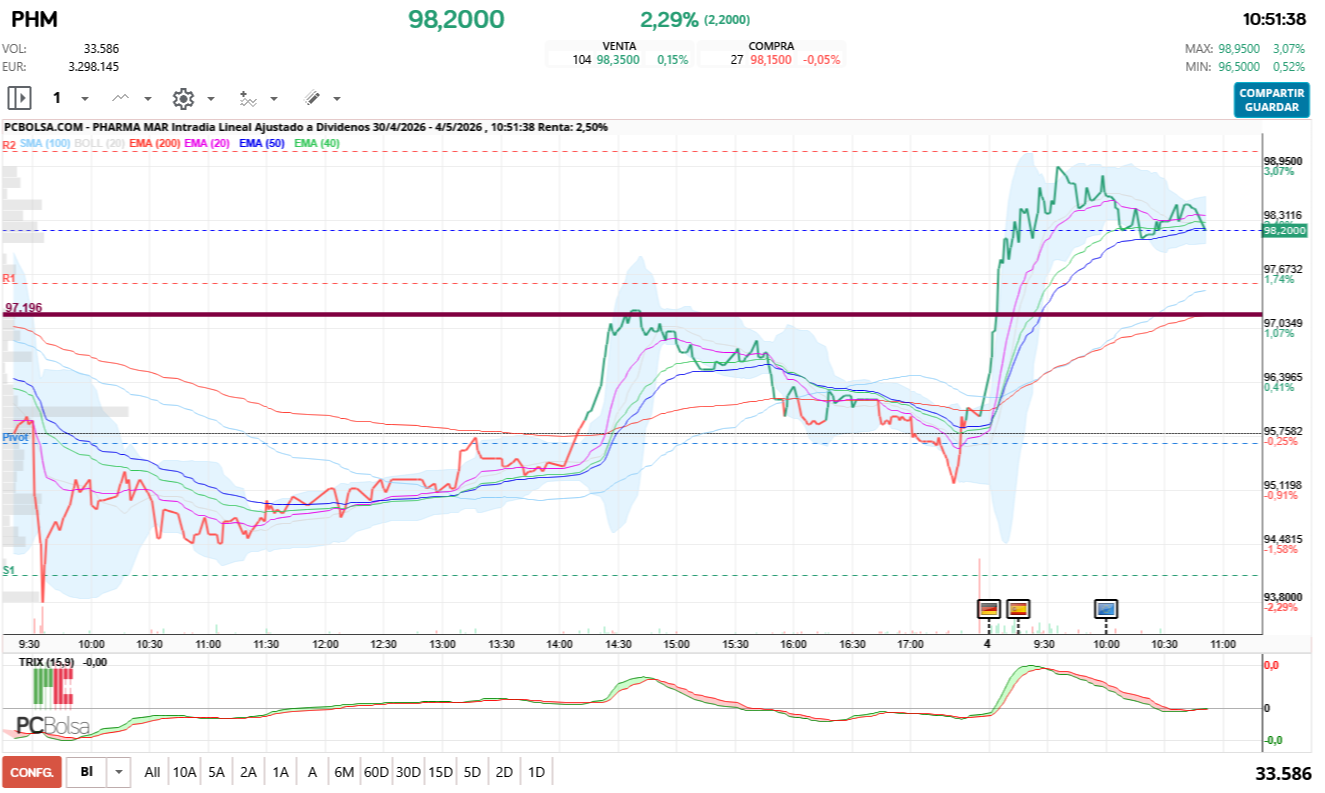This screenshot has height=793, width=1325.
Task: Toggle the EMA (50) indicator label
Action: point(263,145)
